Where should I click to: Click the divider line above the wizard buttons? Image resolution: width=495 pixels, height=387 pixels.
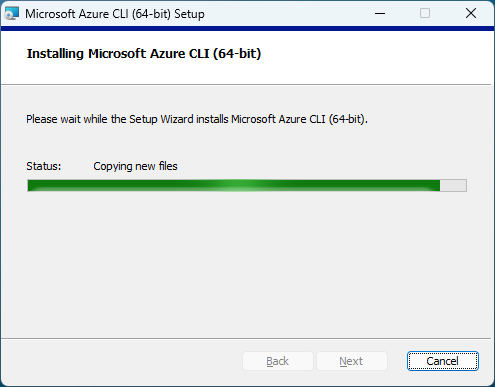point(246,339)
